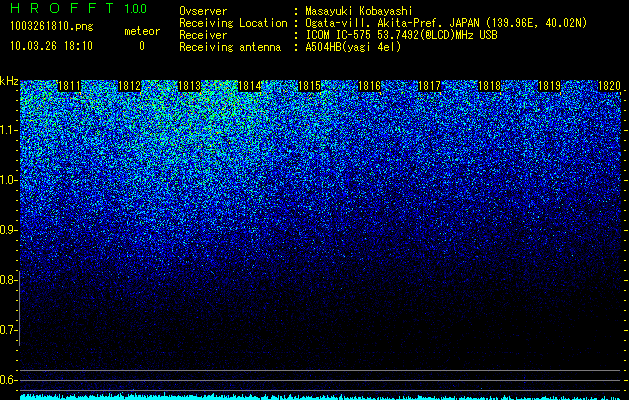The width and height of the screenshot is (629, 400).
Task: Click the Receiving Location label
Action: [x=233, y=23]
